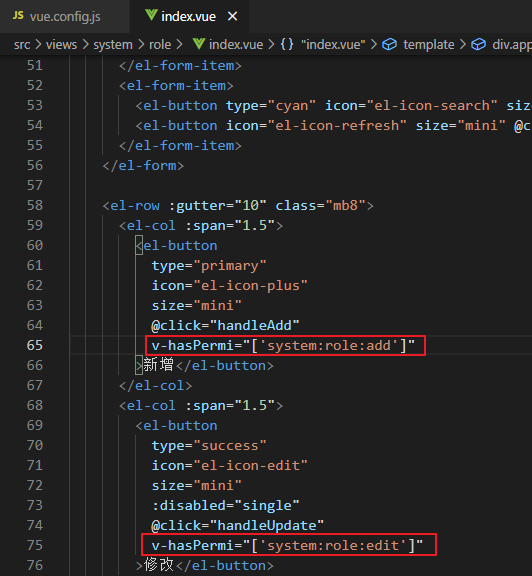Click line number 51 in the gutter
The image size is (532, 576).
pos(35,66)
